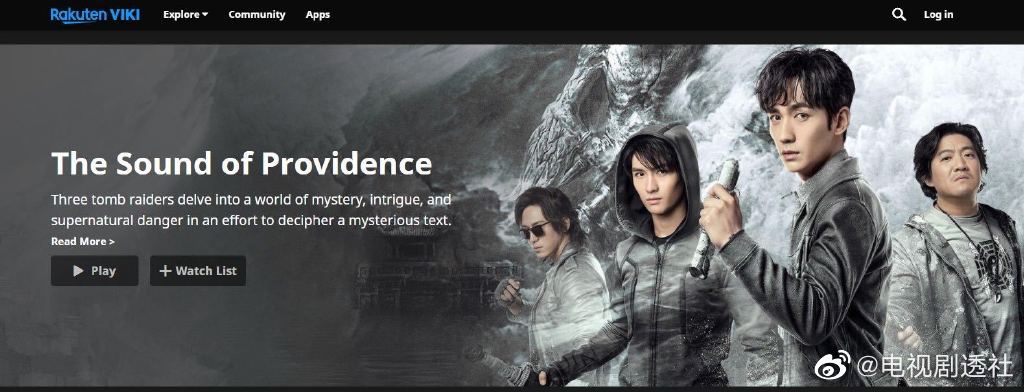This screenshot has width=1024, height=392.
Task: Expand the Explore dropdown menu
Action: click(x=185, y=14)
